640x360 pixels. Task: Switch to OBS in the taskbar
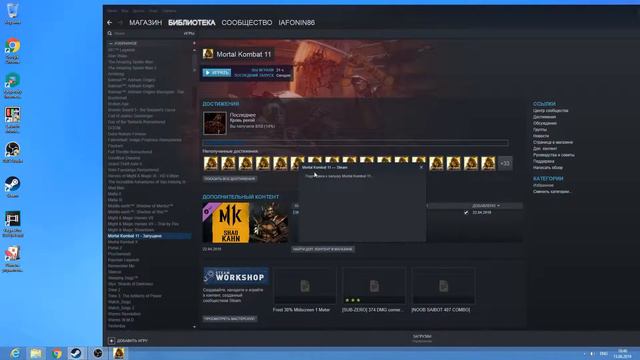pos(98,353)
